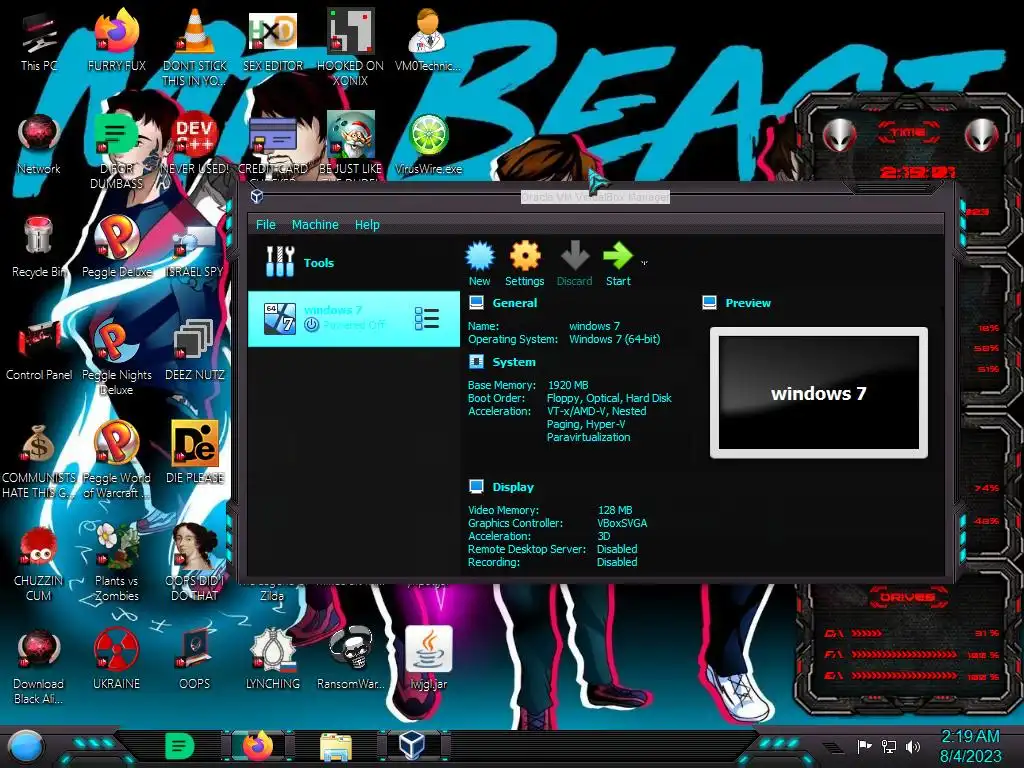Open the File menu
Viewport: 1024px width, 768px height.
[265, 225]
